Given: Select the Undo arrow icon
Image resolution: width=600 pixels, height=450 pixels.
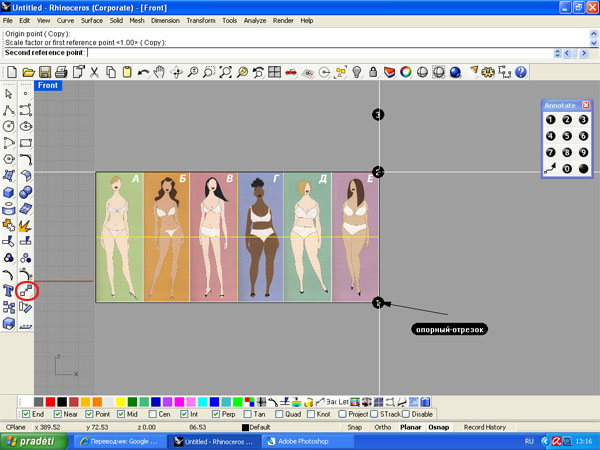Looking at the screenshot, I should tap(143, 72).
